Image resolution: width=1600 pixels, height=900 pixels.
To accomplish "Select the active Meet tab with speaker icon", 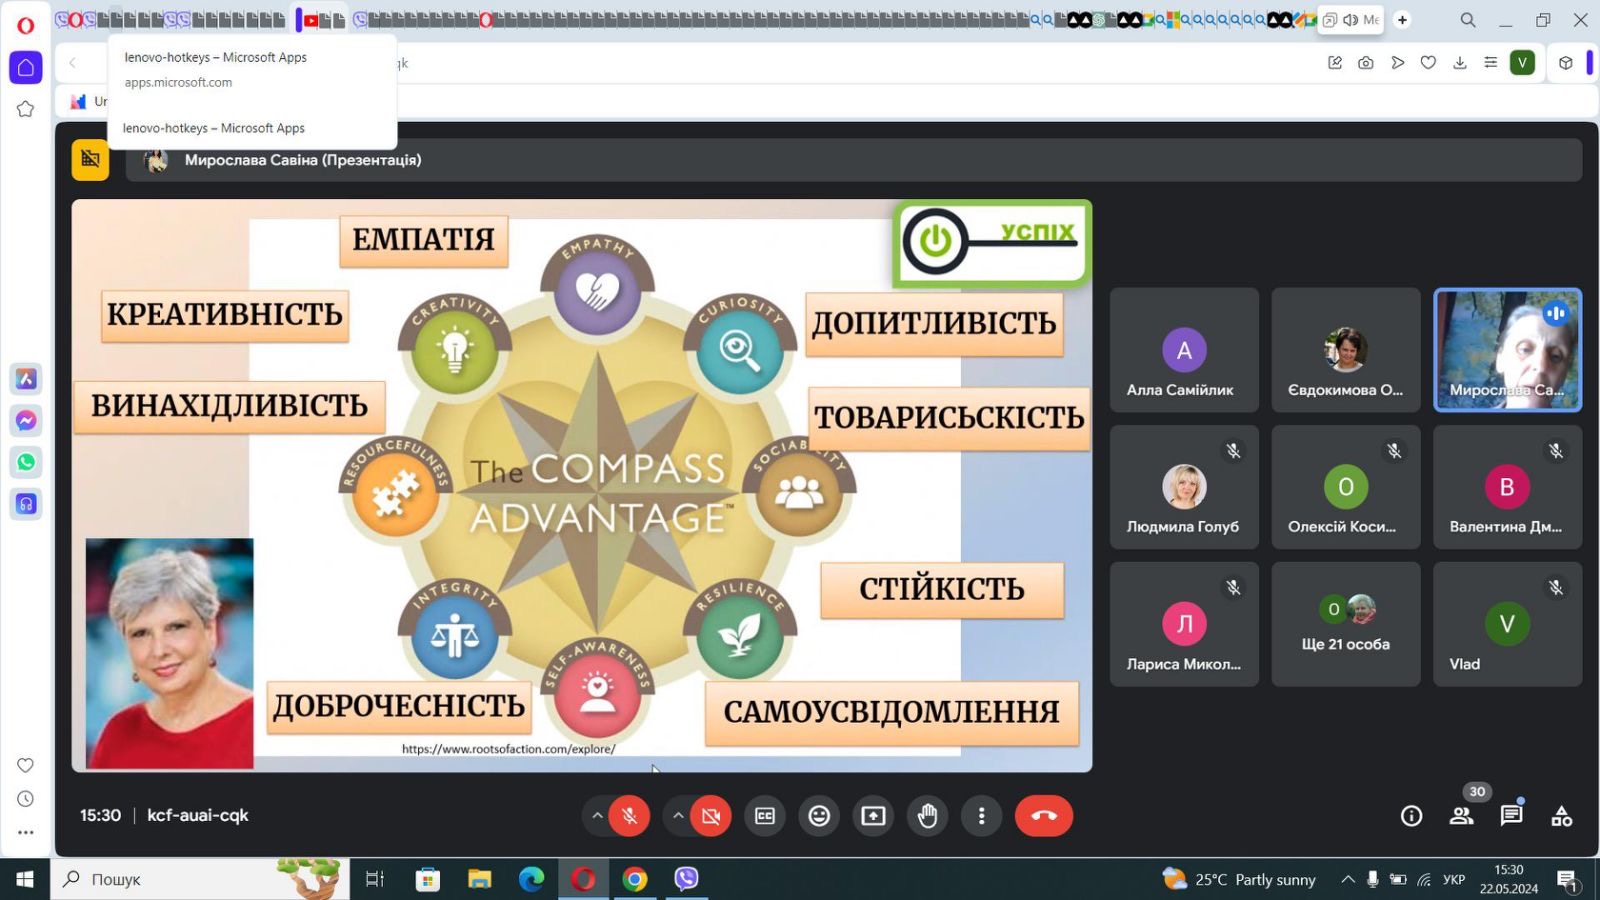I will [1350, 20].
